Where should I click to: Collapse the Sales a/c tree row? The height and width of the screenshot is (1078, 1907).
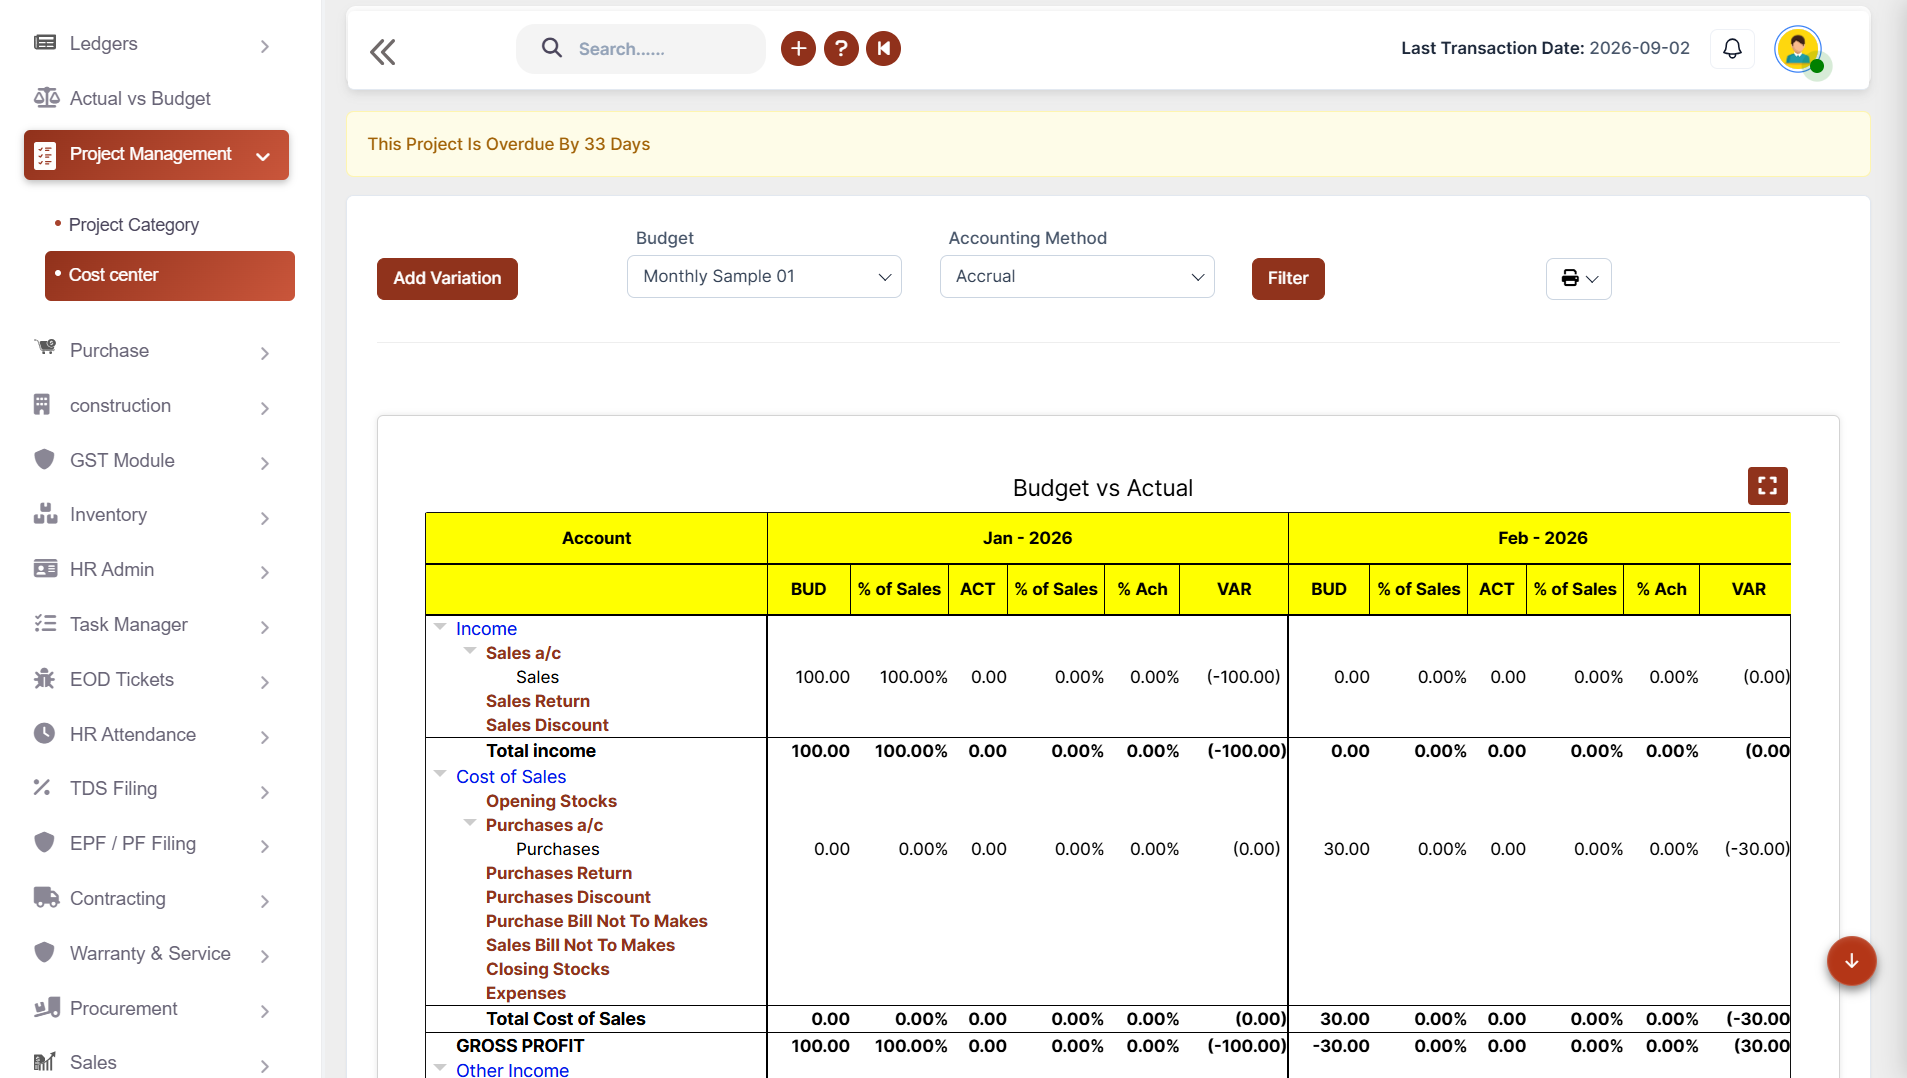pos(470,651)
